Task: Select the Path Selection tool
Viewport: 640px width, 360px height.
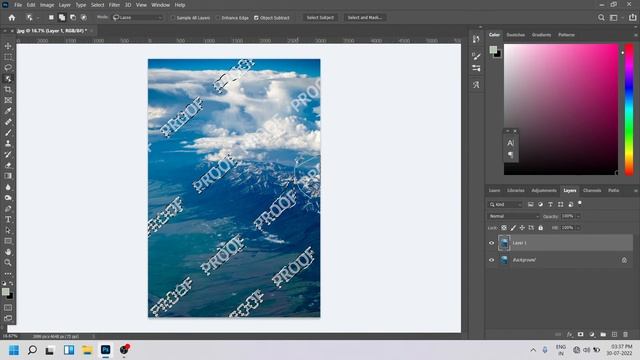Action: coord(8,230)
